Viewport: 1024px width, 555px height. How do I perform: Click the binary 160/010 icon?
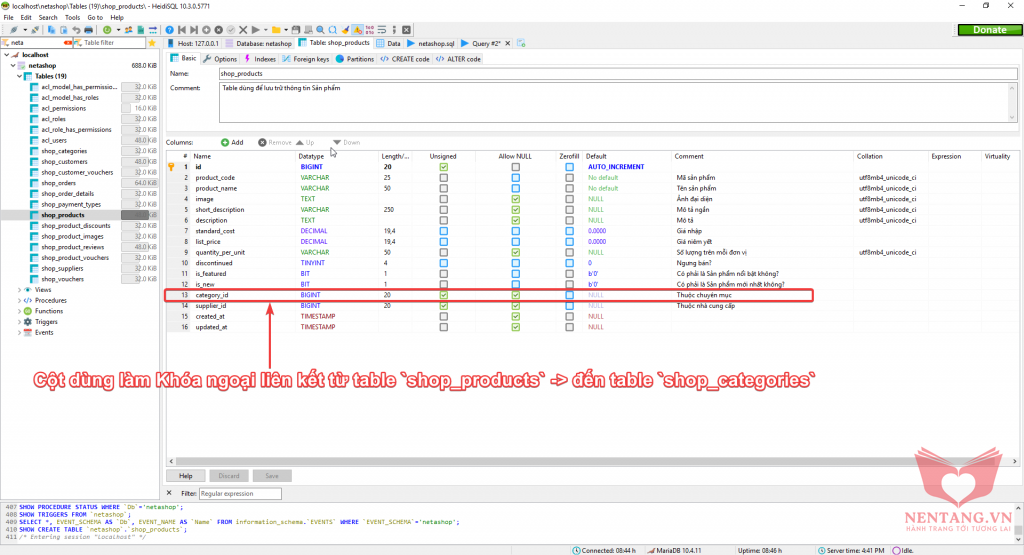coord(370,29)
